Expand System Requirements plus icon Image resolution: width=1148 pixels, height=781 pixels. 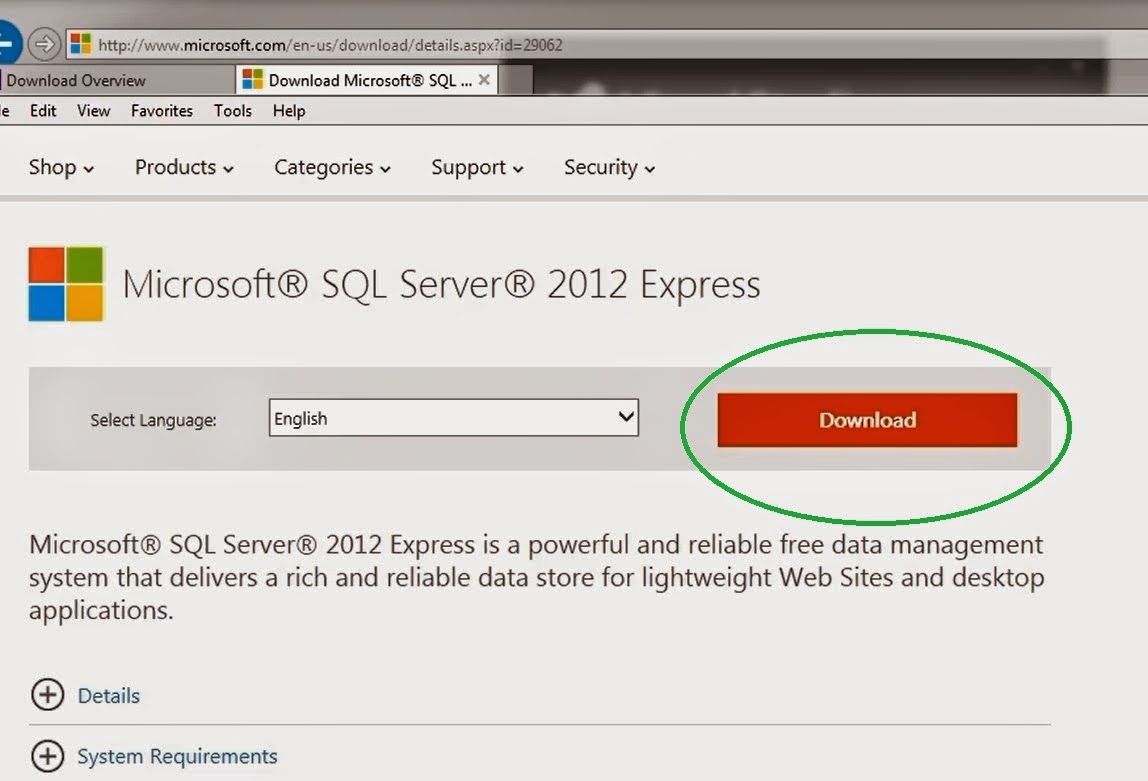48,756
